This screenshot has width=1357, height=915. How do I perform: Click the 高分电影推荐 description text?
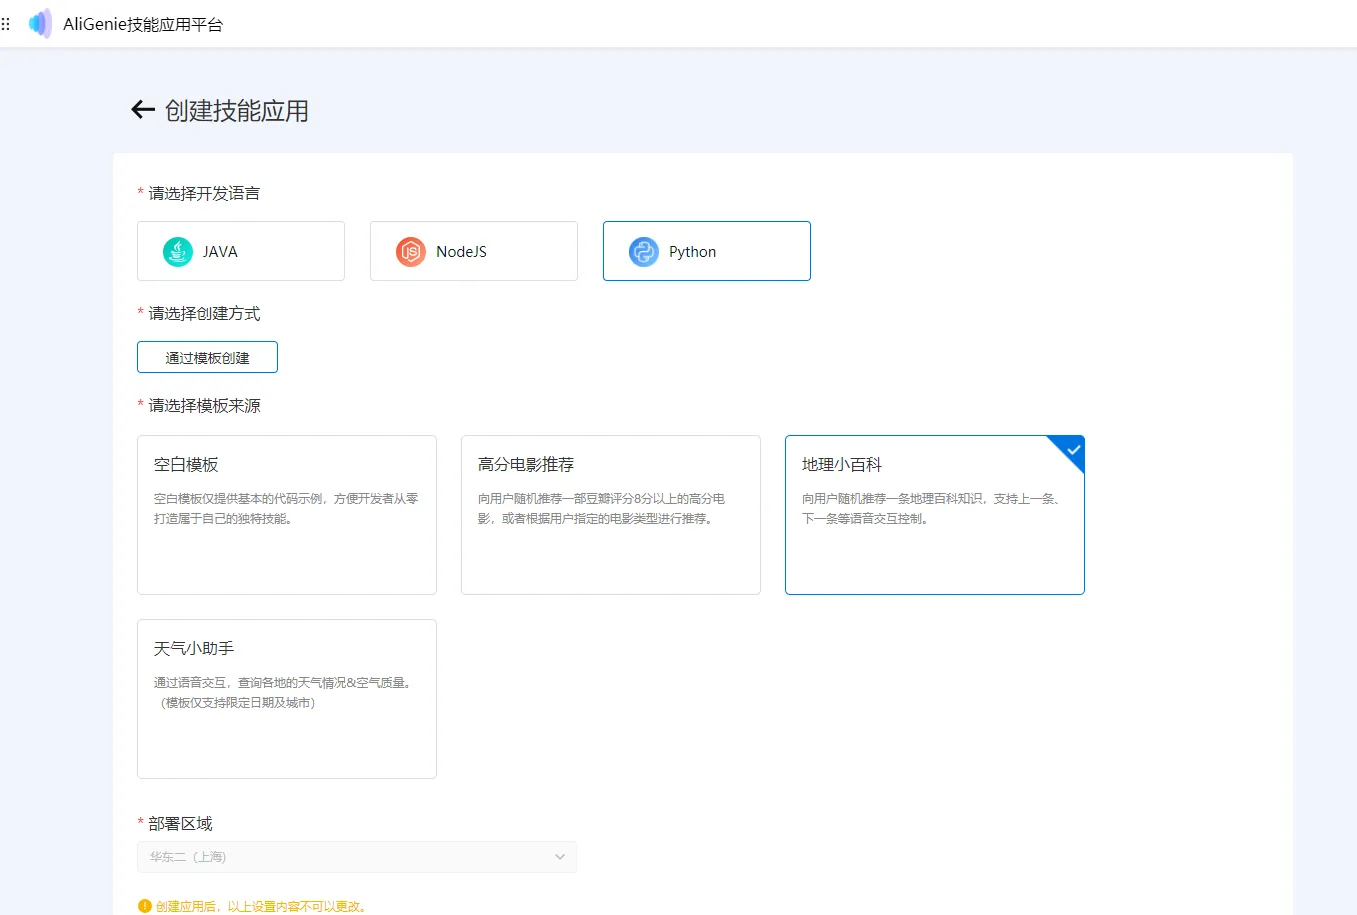(x=602, y=508)
